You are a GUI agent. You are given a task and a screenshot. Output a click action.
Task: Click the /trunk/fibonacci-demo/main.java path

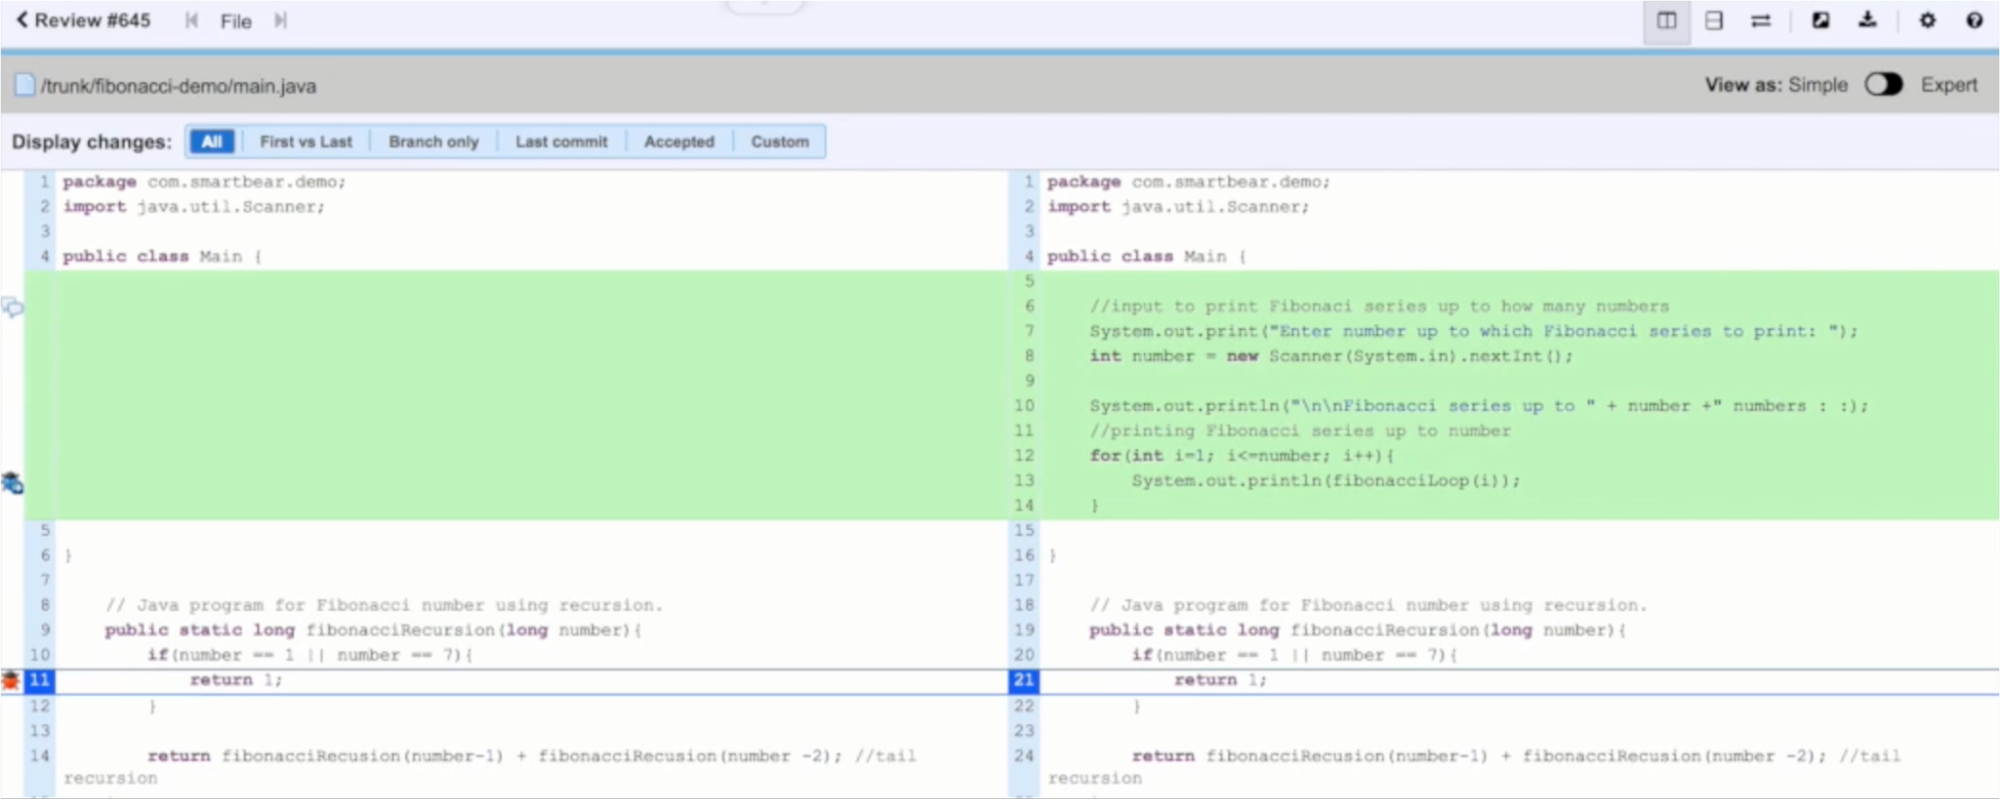(x=178, y=86)
